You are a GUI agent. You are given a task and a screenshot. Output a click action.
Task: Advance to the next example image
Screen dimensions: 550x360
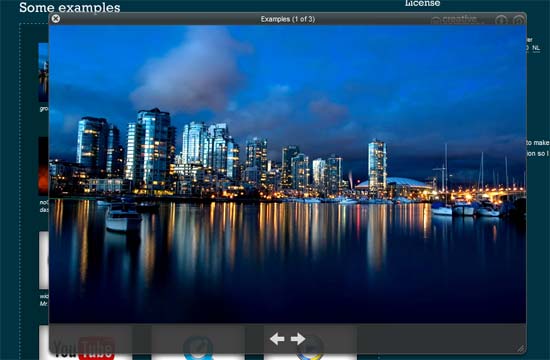[x=298, y=339]
